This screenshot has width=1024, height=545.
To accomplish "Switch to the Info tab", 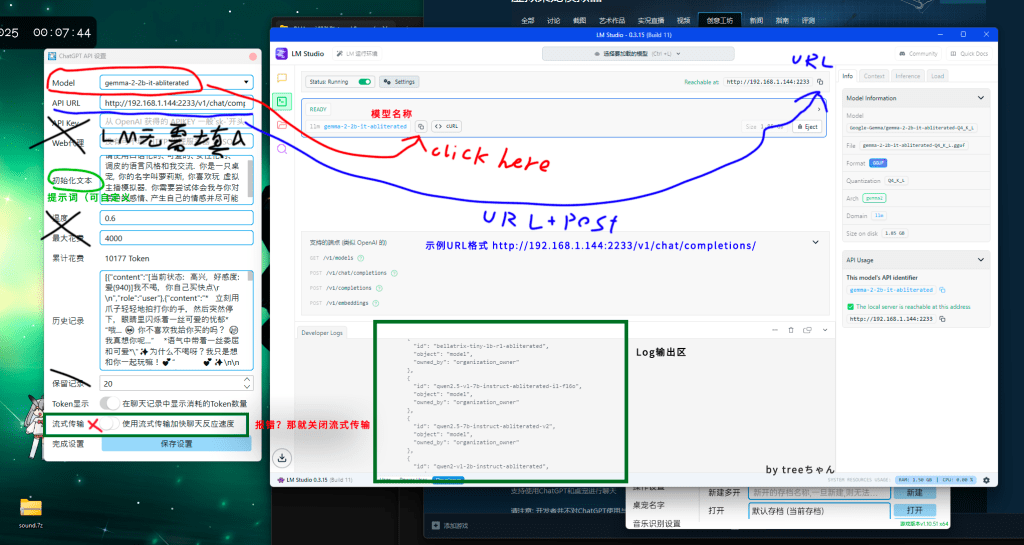I will [848, 76].
